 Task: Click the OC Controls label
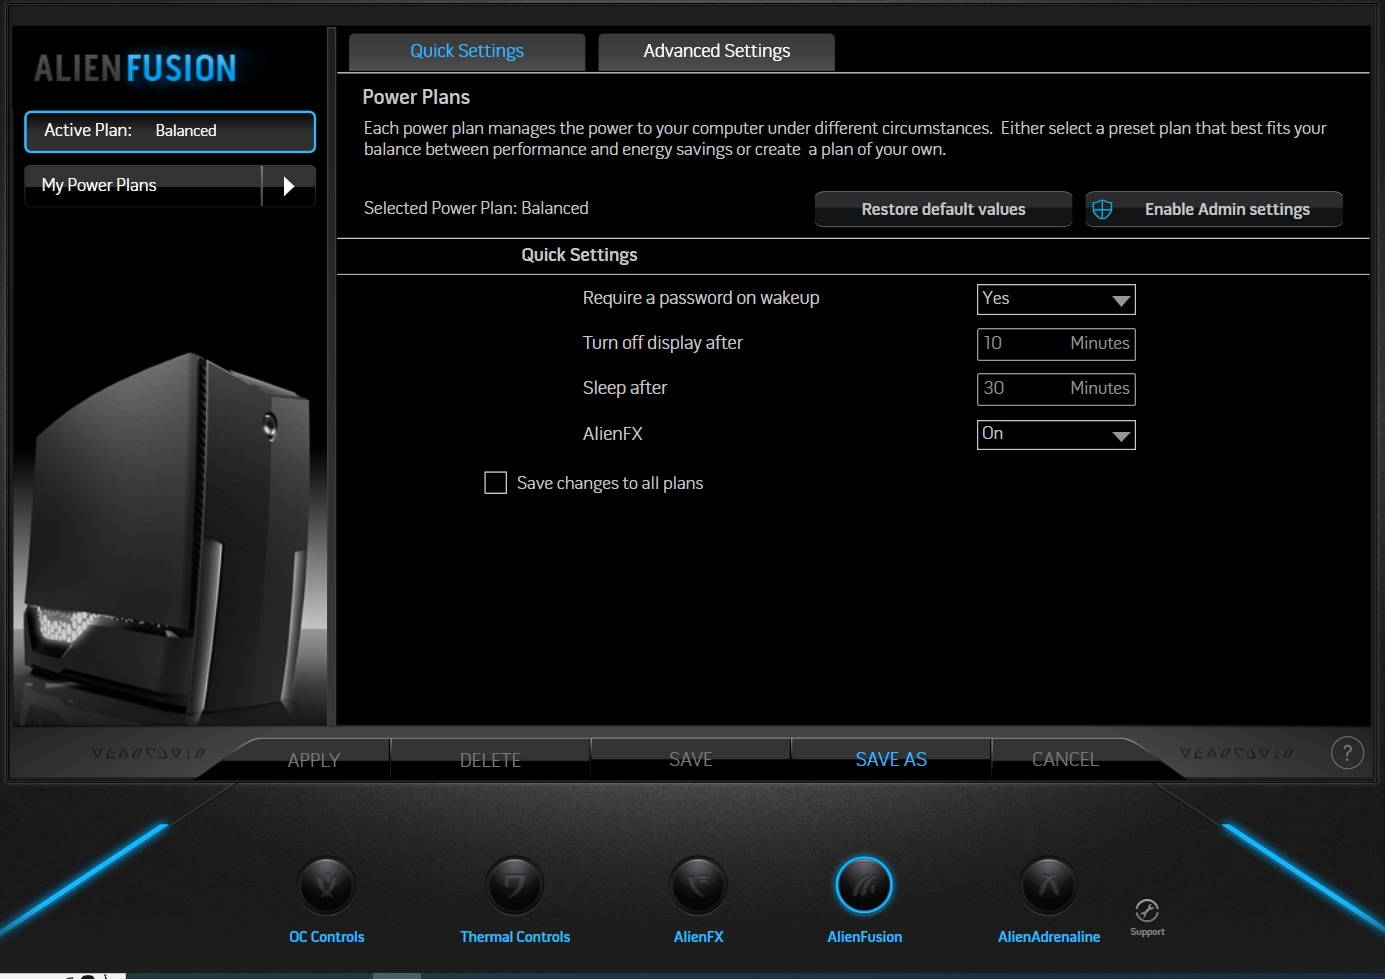(x=326, y=937)
